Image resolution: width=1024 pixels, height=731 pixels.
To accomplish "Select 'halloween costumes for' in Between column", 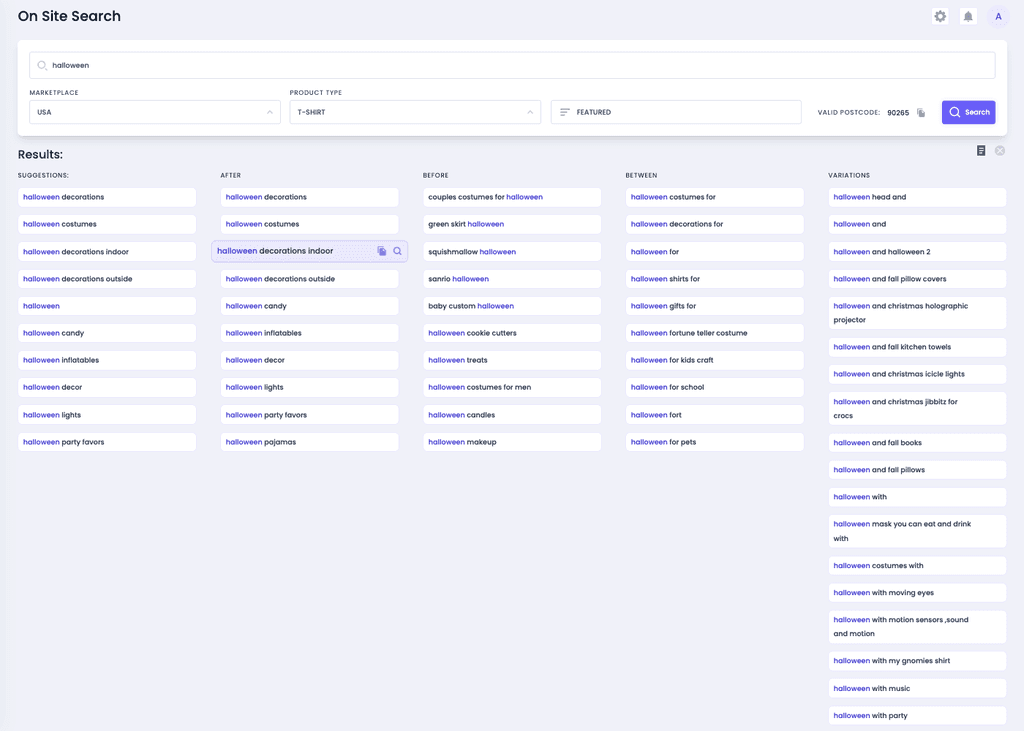I will coord(714,197).
